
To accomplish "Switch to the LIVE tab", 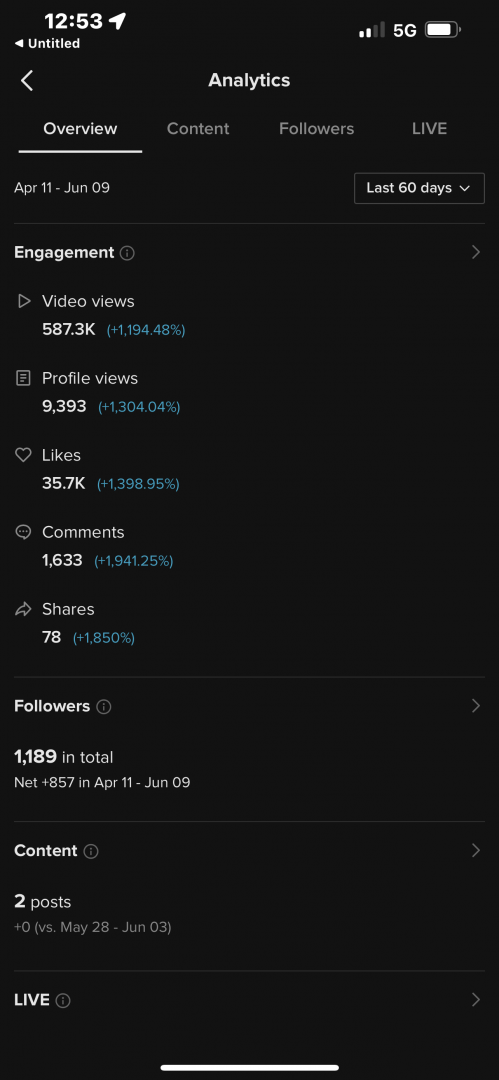I will click(x=429, y=129).
